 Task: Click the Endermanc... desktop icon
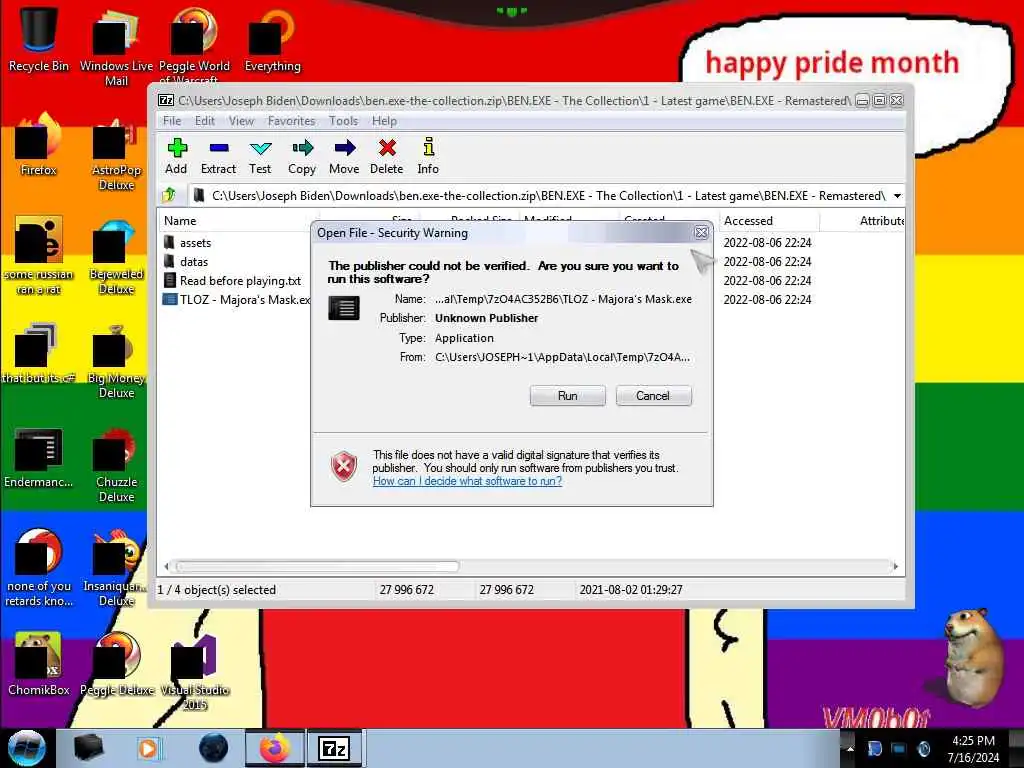39,456
